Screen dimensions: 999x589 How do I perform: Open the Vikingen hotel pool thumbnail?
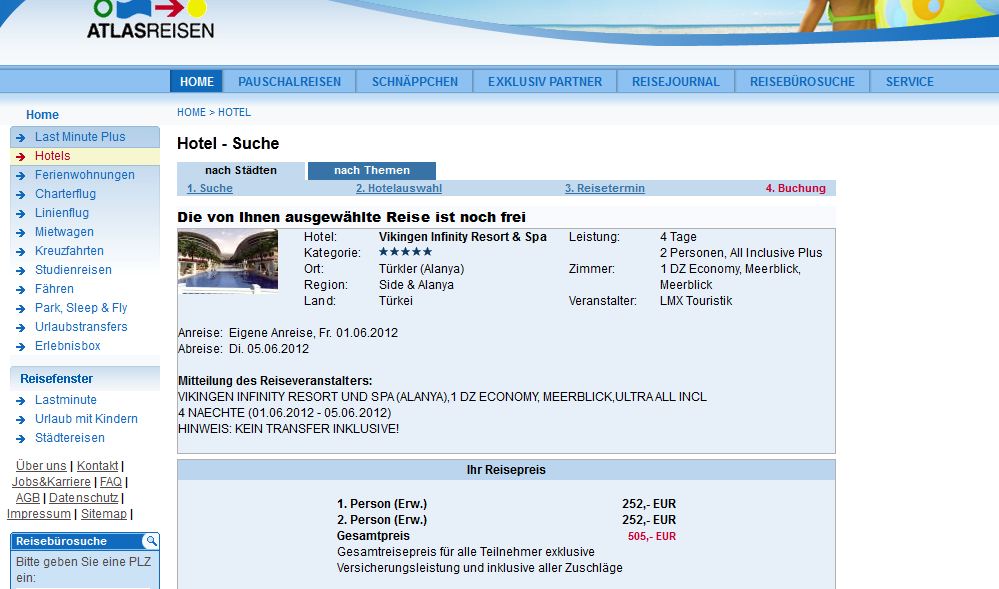[x=228, y=262]
